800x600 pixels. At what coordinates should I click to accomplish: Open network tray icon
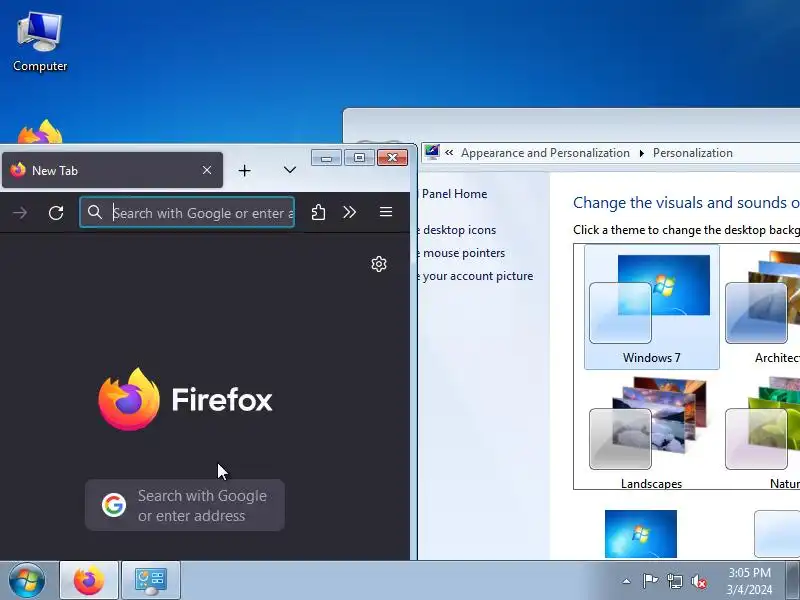tap(674, 581)
